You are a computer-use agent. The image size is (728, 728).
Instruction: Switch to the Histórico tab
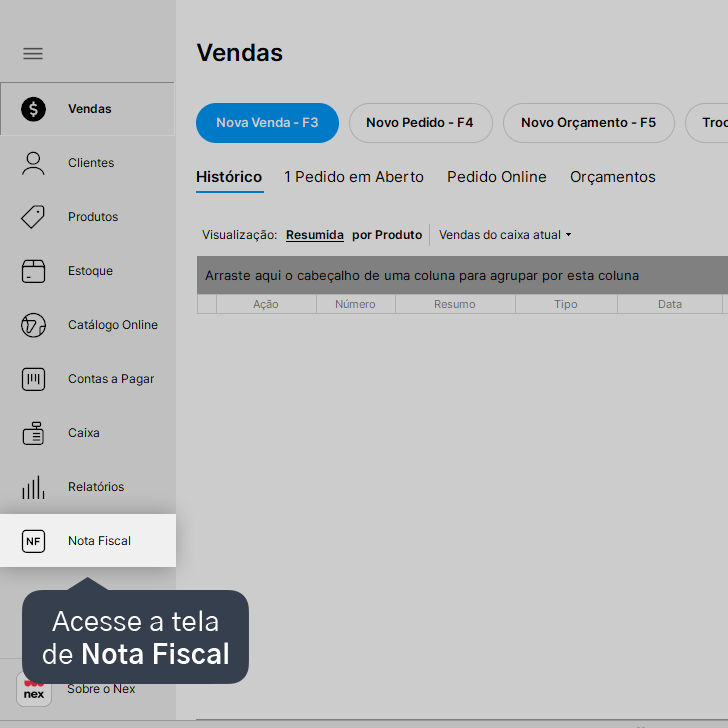229,177
